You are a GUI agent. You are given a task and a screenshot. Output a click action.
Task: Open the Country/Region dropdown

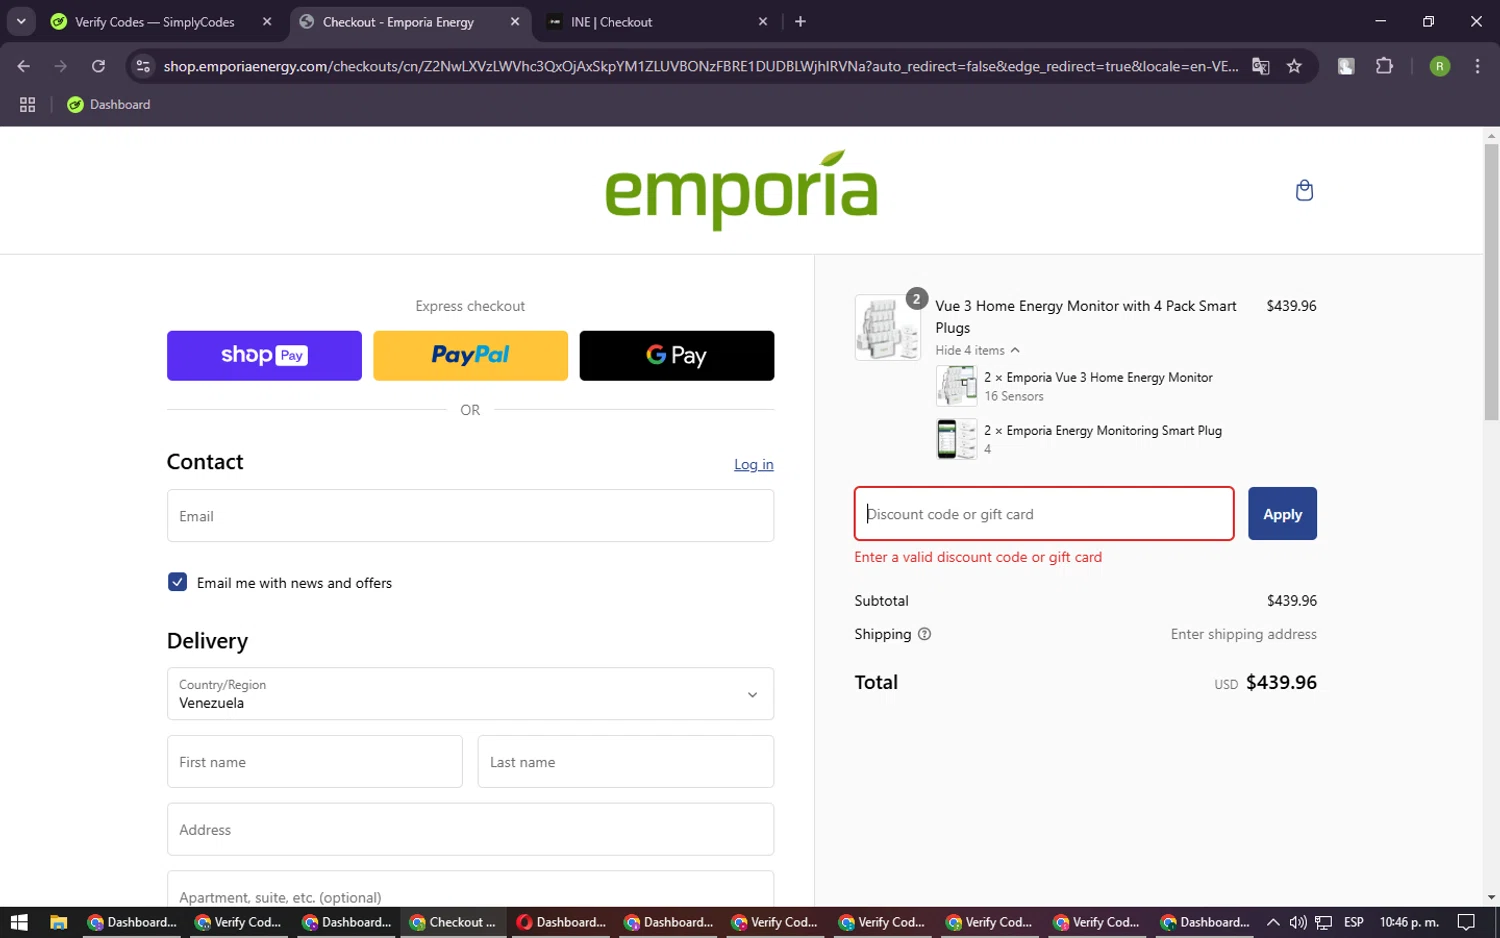tap(470, 694)
